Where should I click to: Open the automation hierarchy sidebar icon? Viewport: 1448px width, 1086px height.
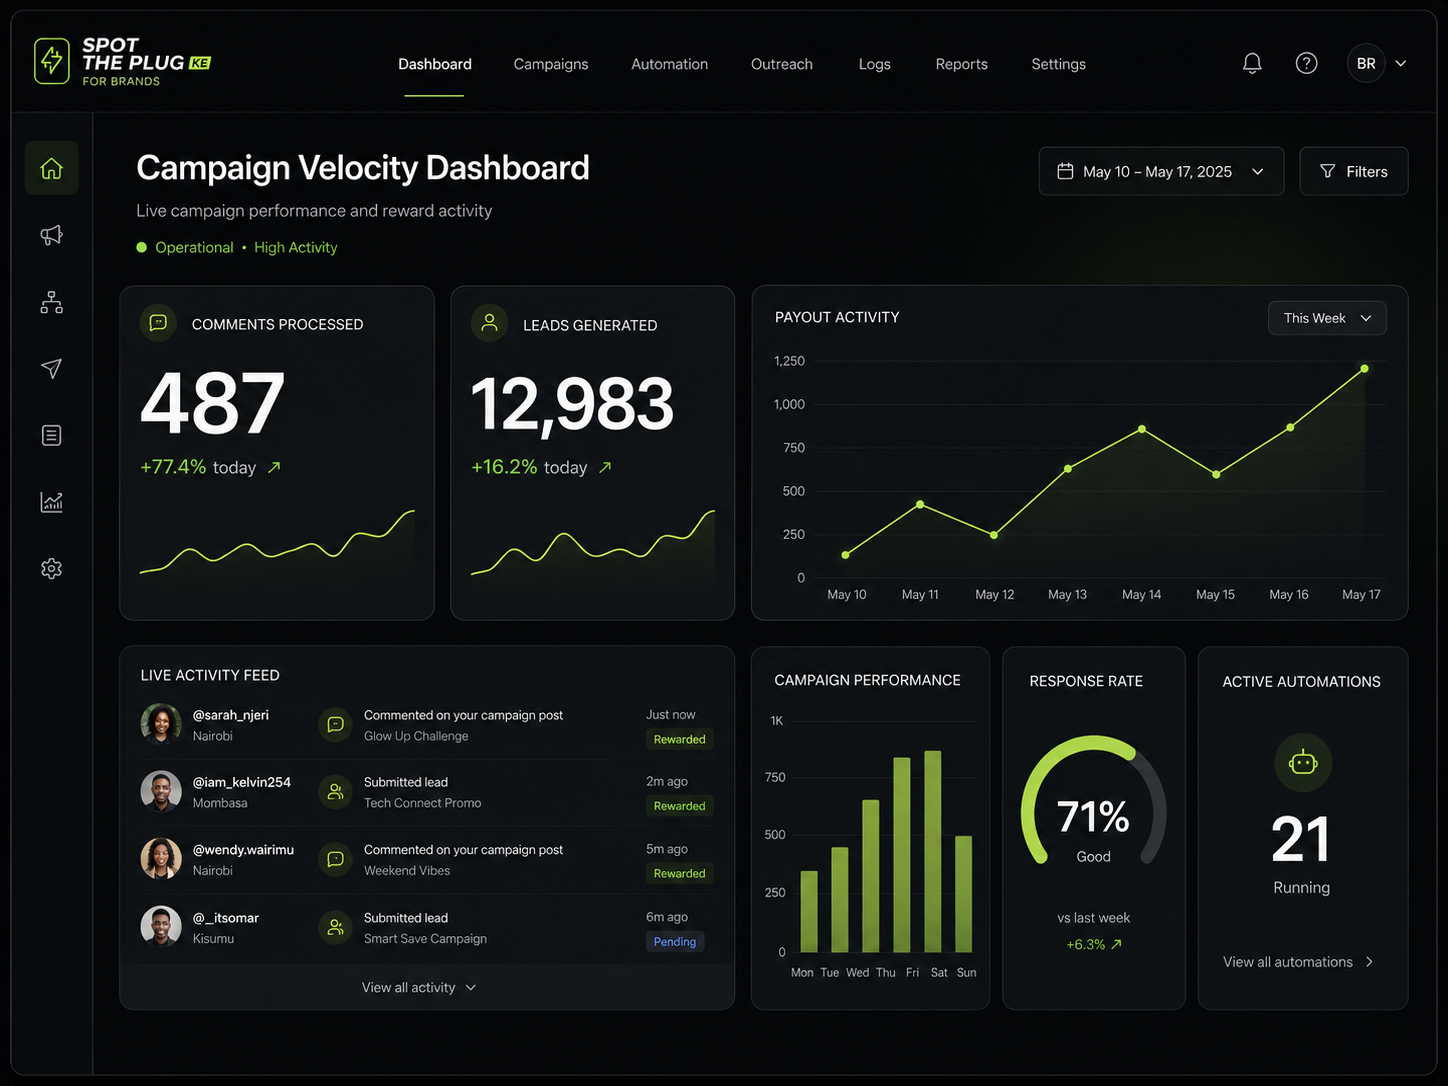click(x=52, y=302)
